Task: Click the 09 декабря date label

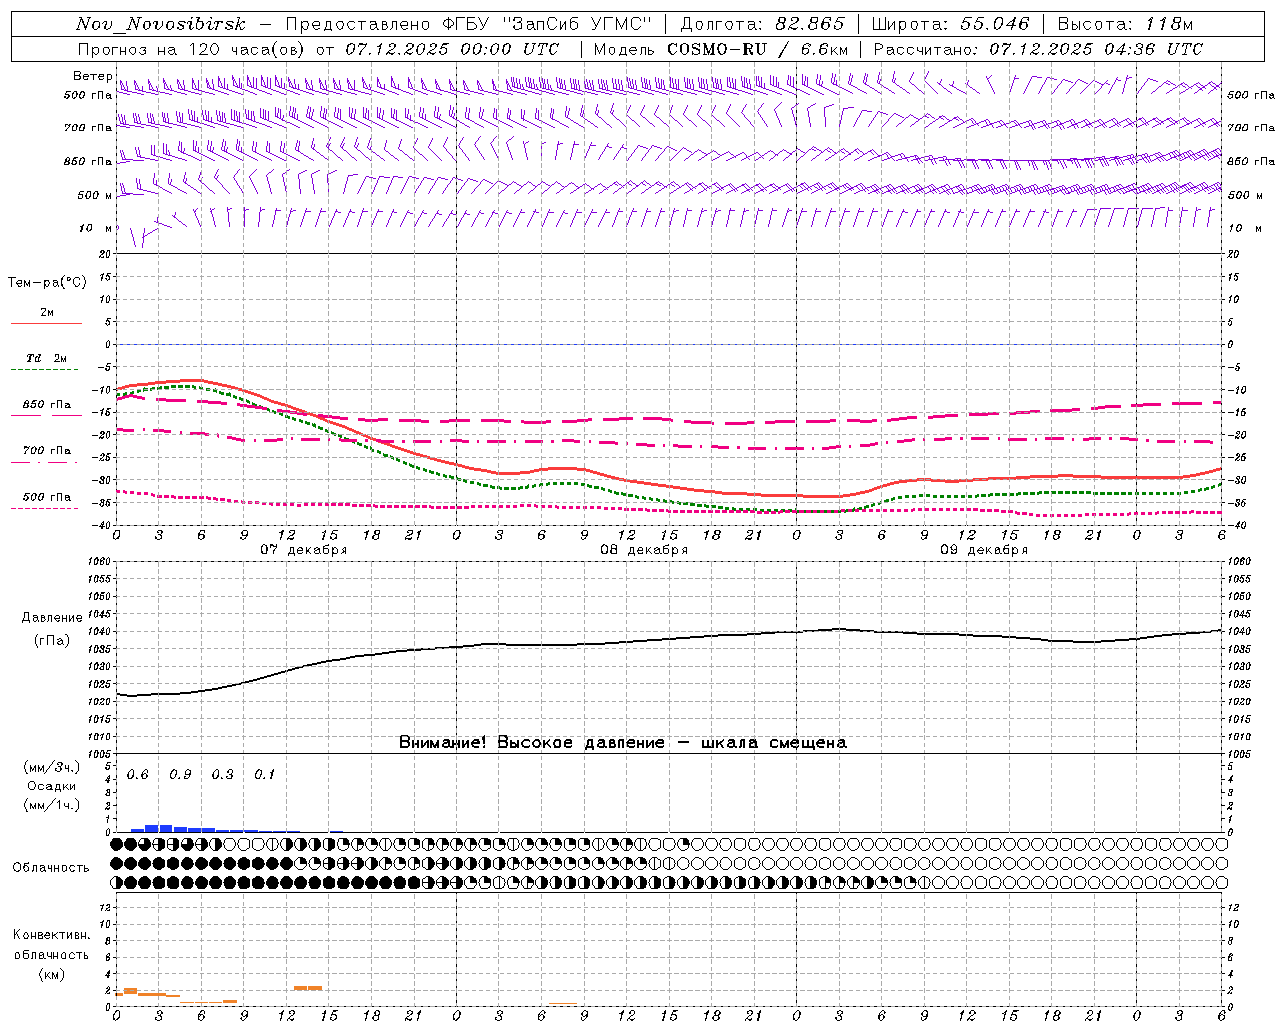Action: (984, 550)
